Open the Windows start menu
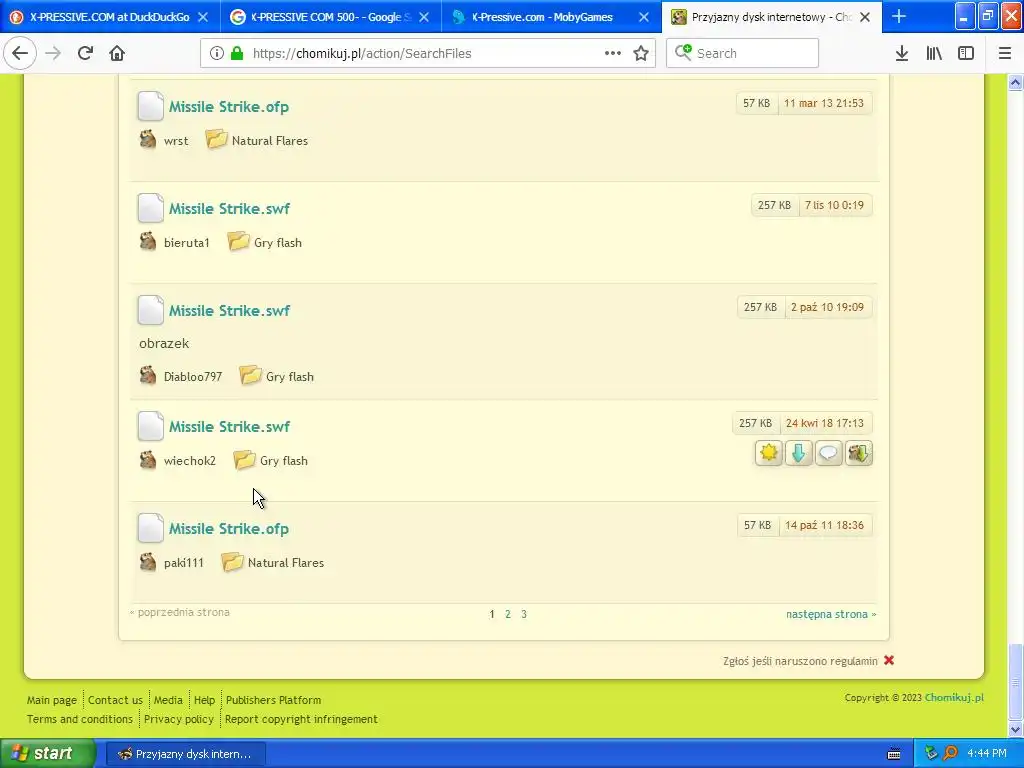 coord(47,753)
